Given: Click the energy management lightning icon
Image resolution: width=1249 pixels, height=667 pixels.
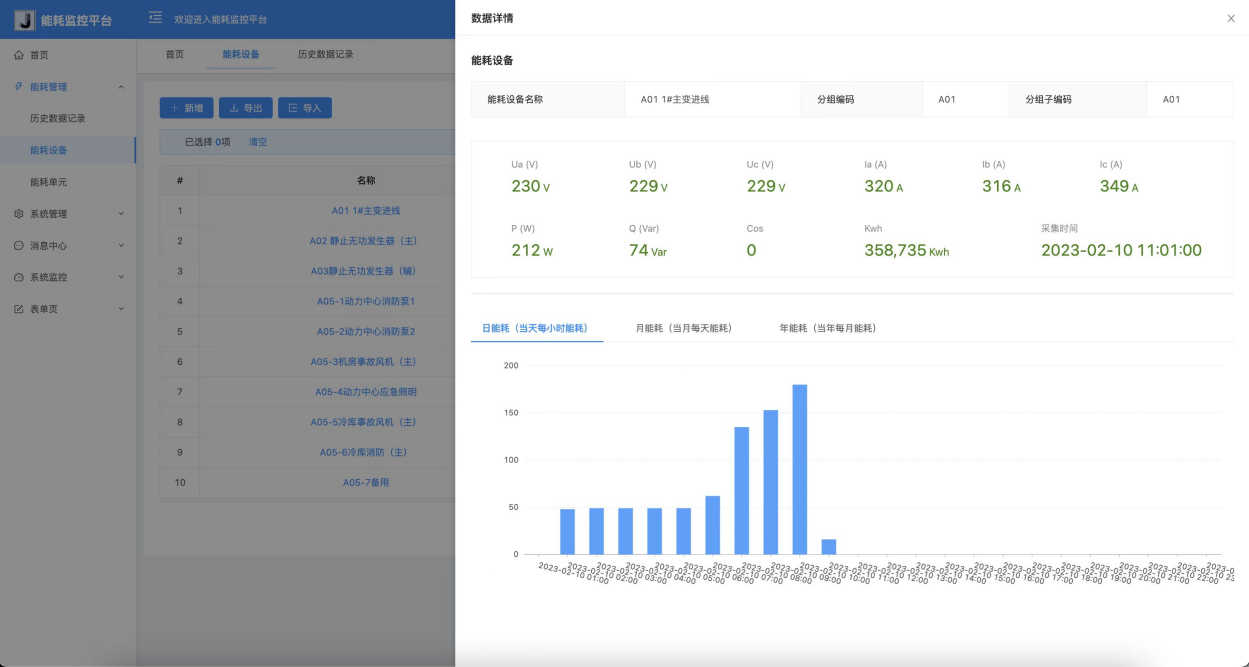Looking at the screenshot, I should 19,87.
